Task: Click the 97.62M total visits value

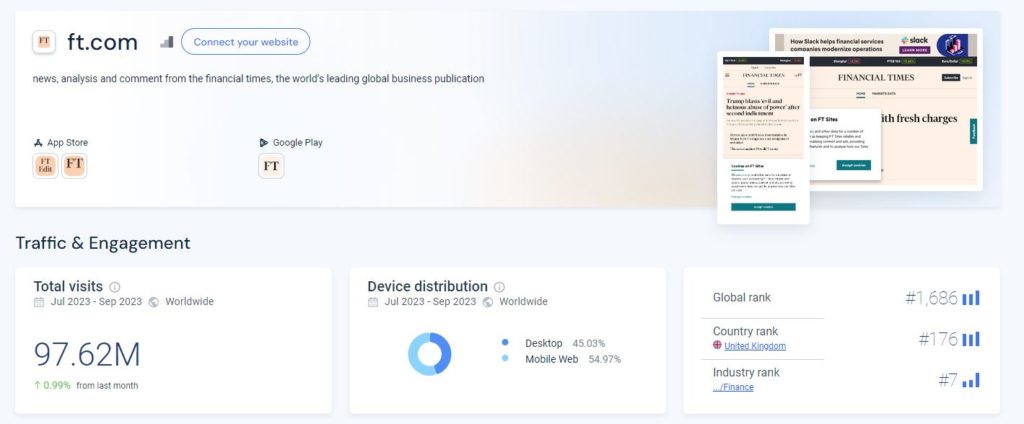Action: (87, 354)
